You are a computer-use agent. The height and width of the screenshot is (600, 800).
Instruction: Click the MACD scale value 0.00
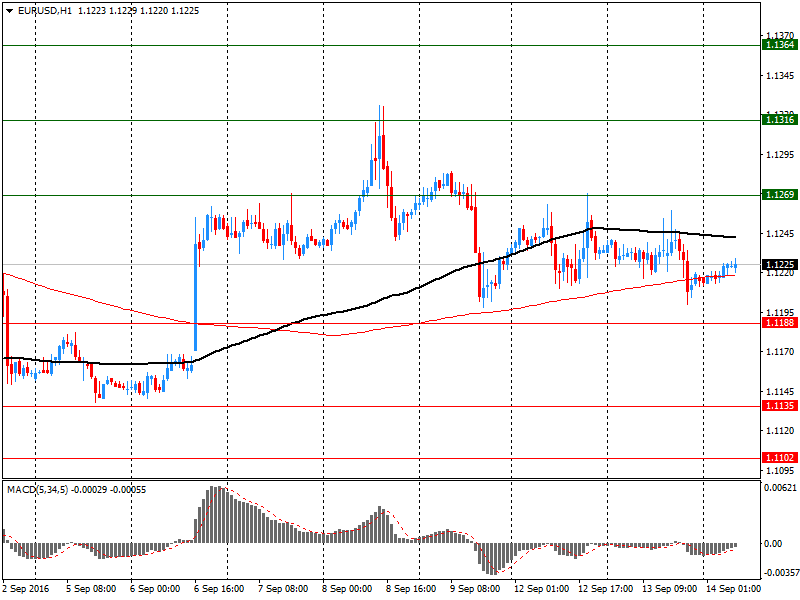coord(773,544)
